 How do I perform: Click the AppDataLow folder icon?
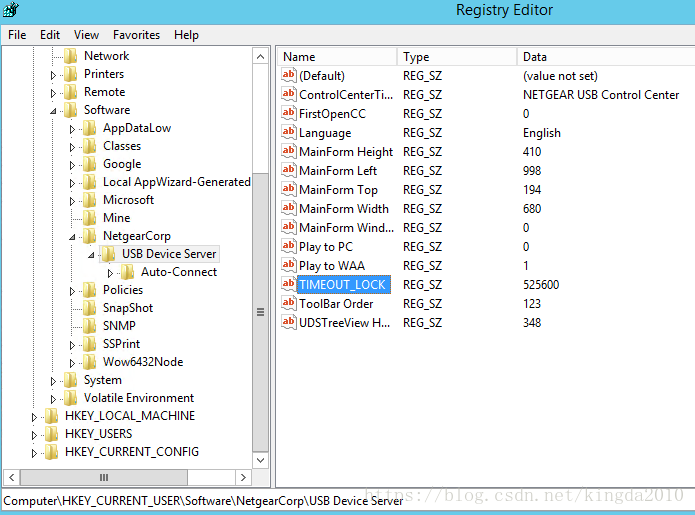90,128
